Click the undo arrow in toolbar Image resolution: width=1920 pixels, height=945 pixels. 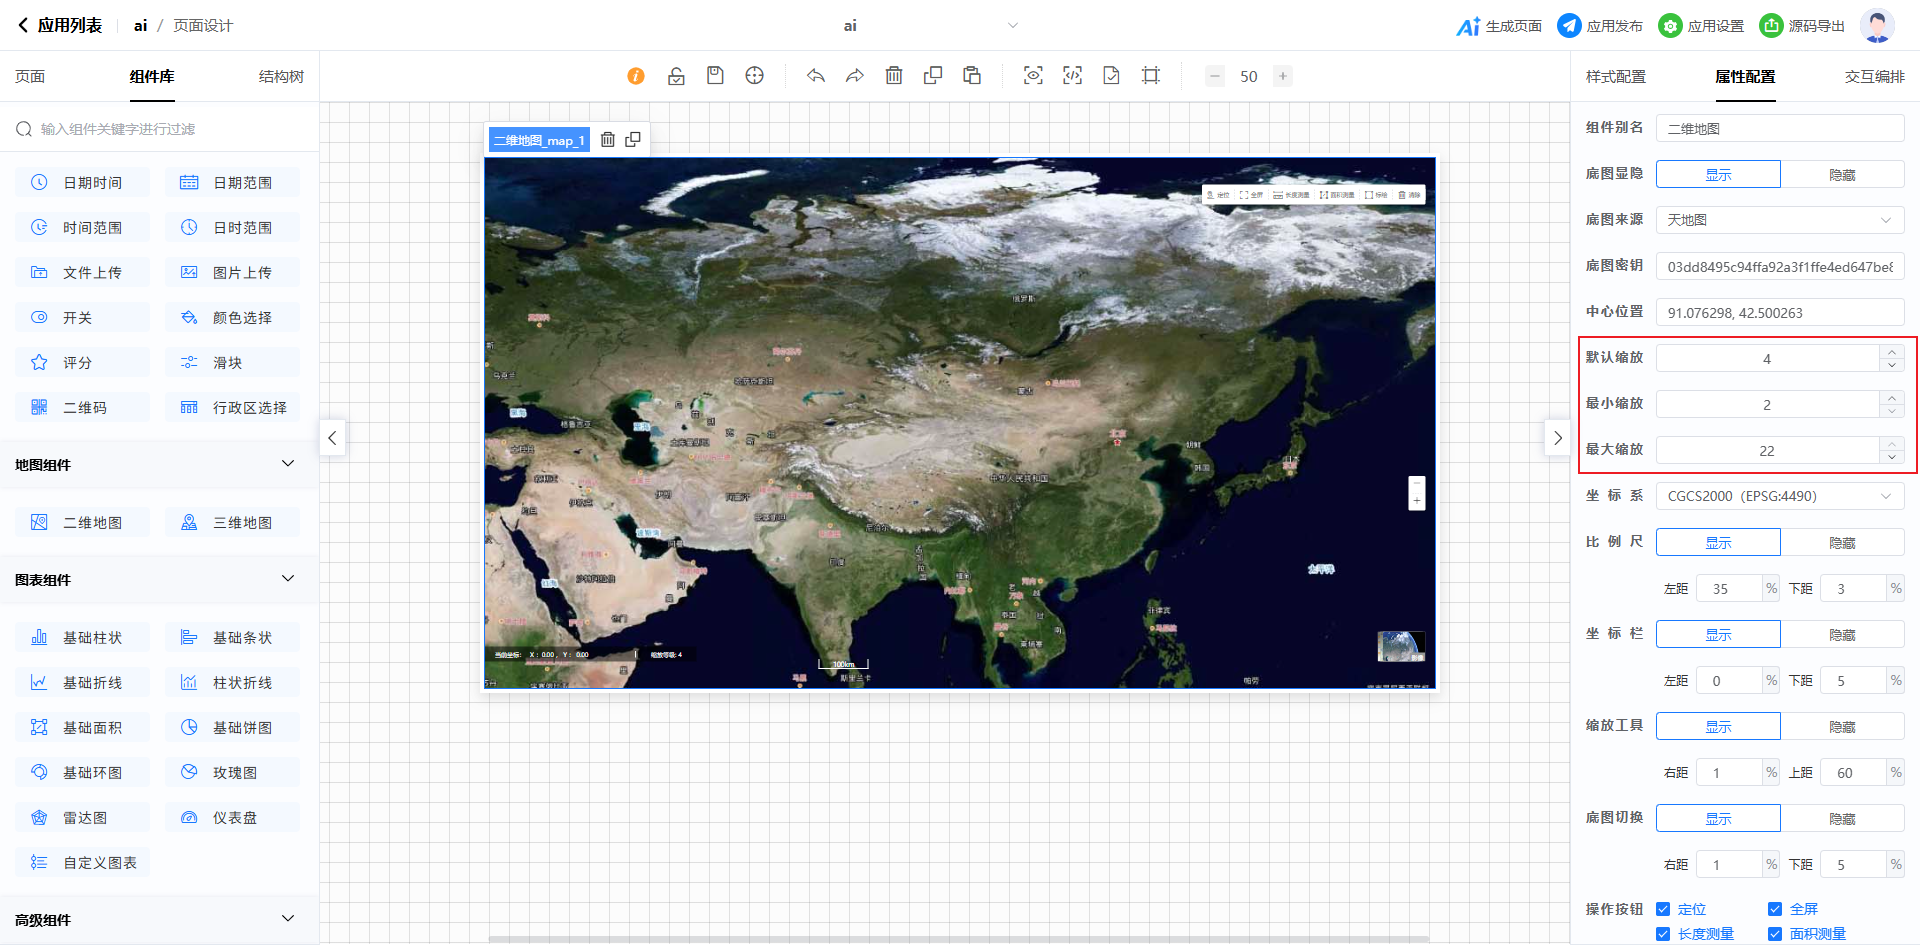816,76
